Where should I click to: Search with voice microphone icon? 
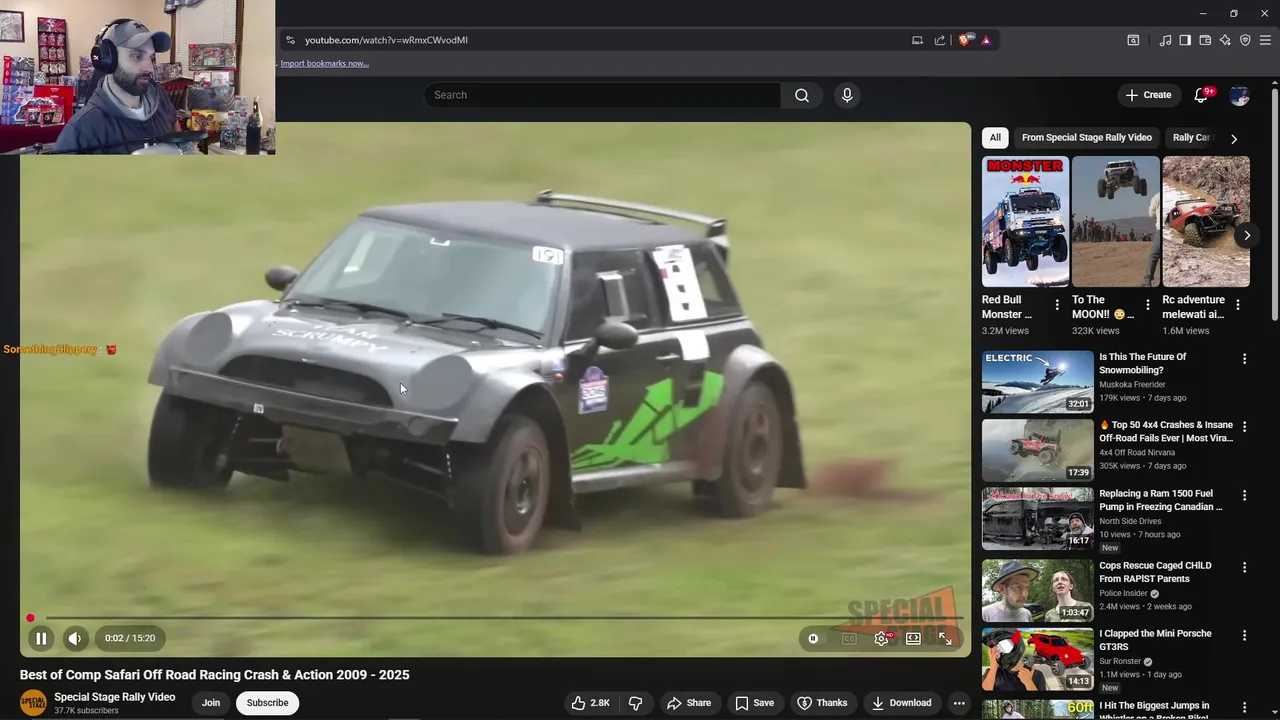click(847, 95)
